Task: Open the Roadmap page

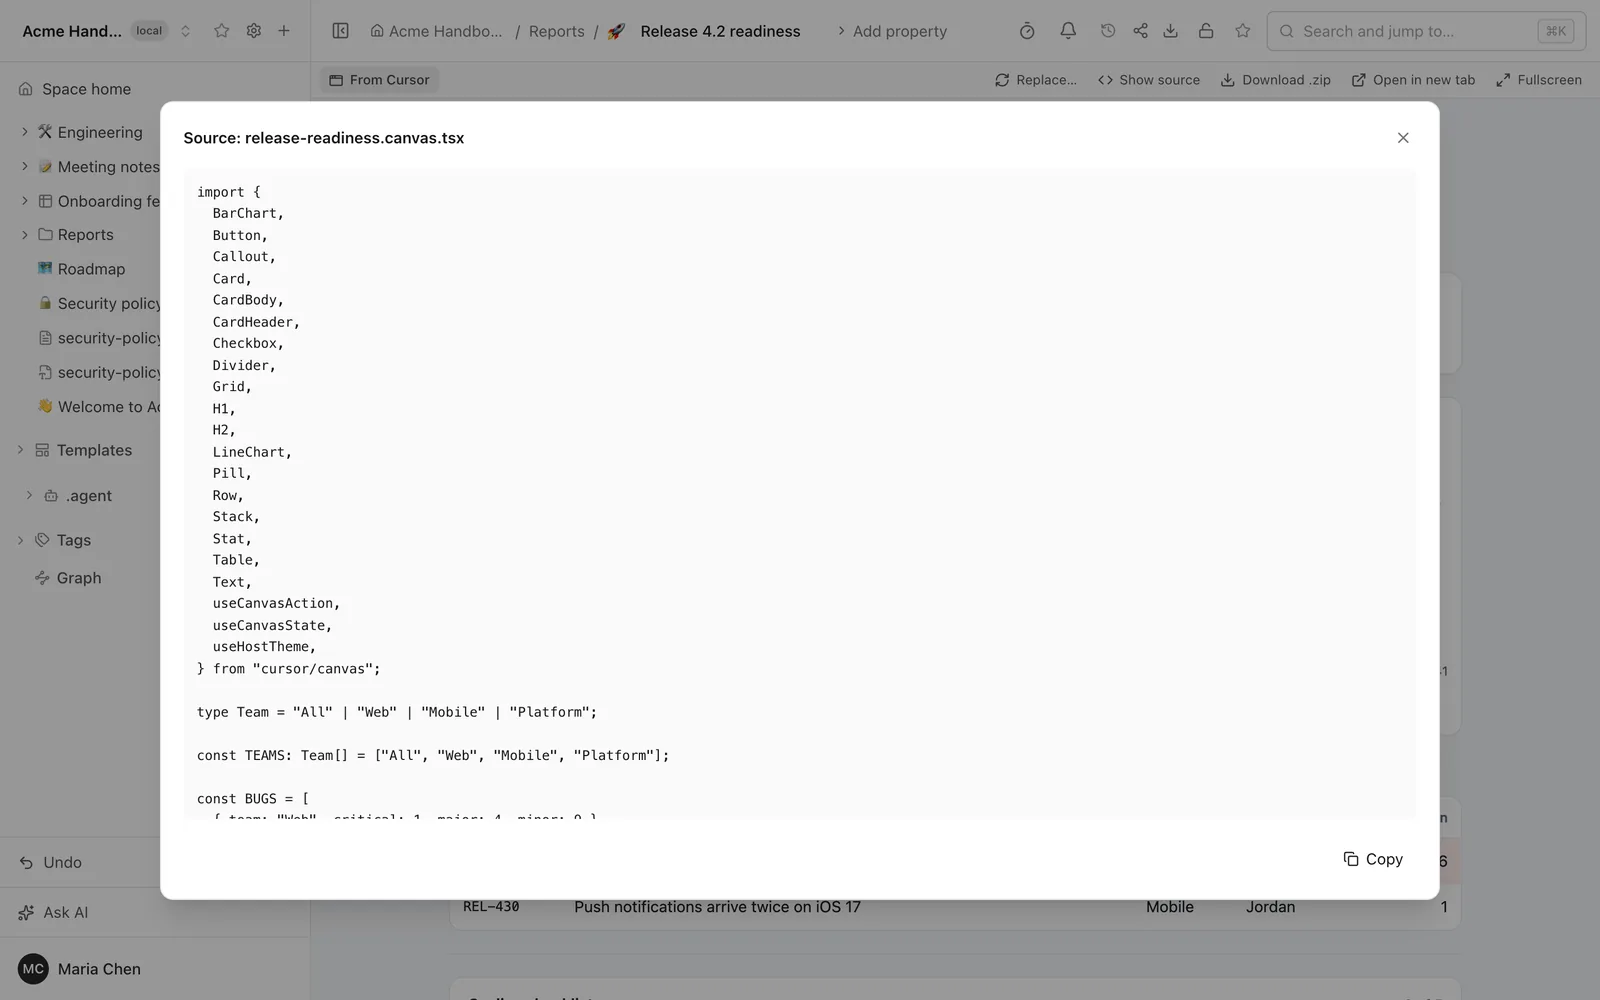Action: point(91,269)
